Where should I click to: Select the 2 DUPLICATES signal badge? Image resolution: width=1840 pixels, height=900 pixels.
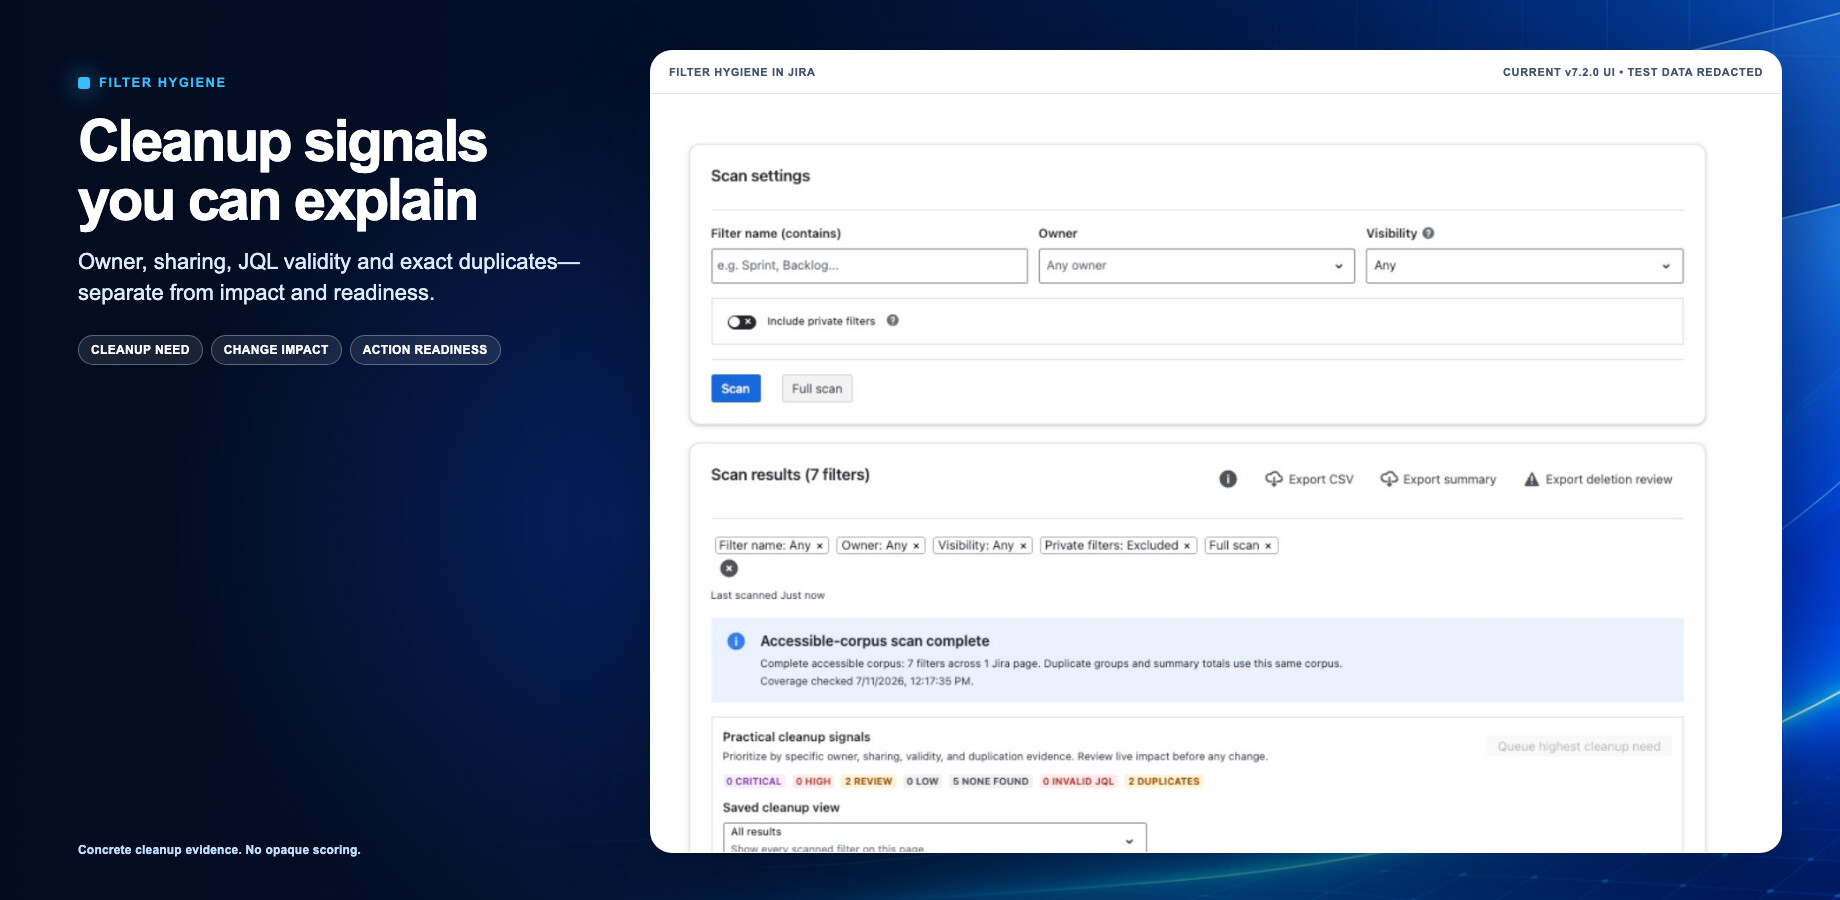pyautogui.click(x=1163, y=781)
